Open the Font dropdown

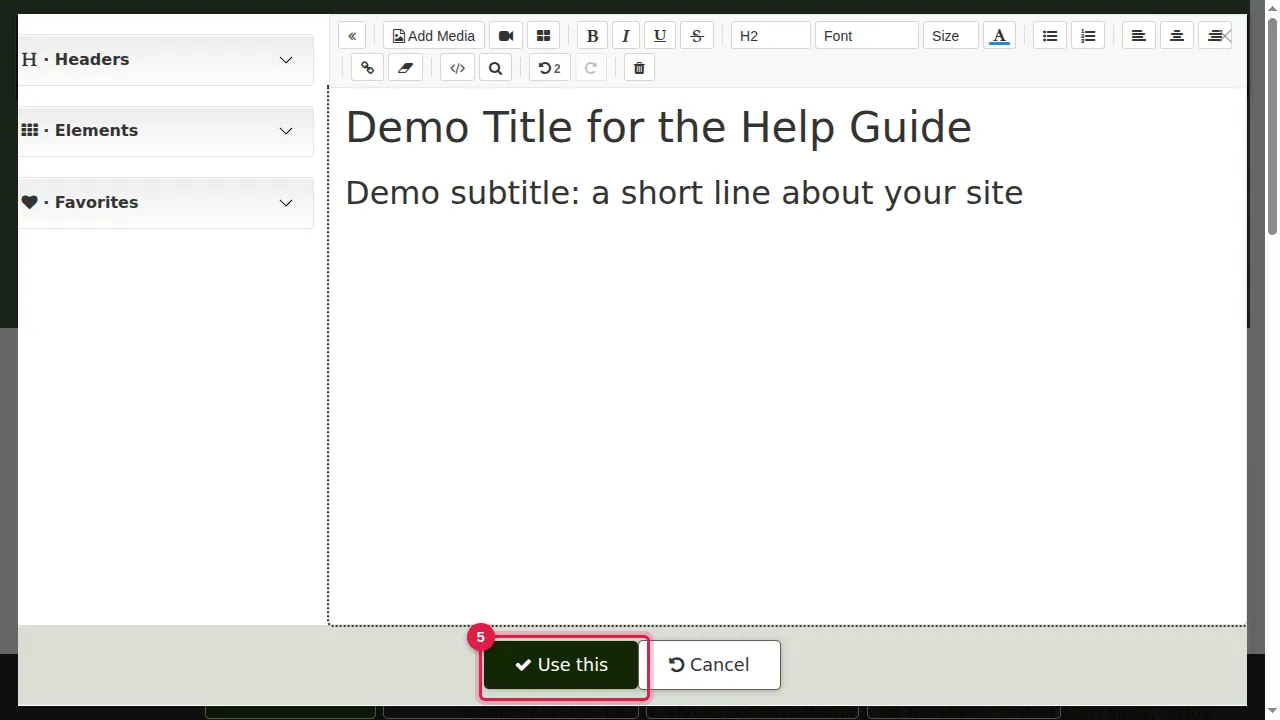[x=867, y=36]
